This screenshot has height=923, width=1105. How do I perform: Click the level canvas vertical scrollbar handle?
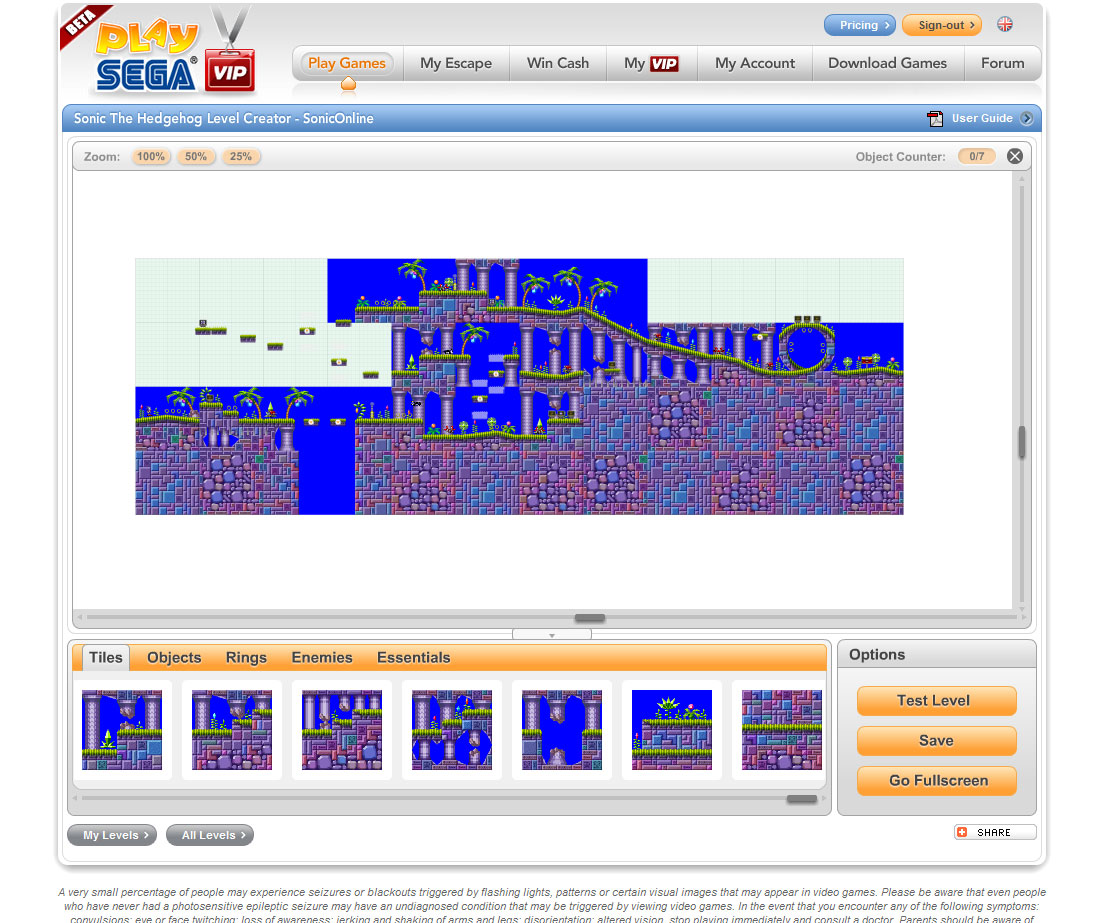point(1022,442)
